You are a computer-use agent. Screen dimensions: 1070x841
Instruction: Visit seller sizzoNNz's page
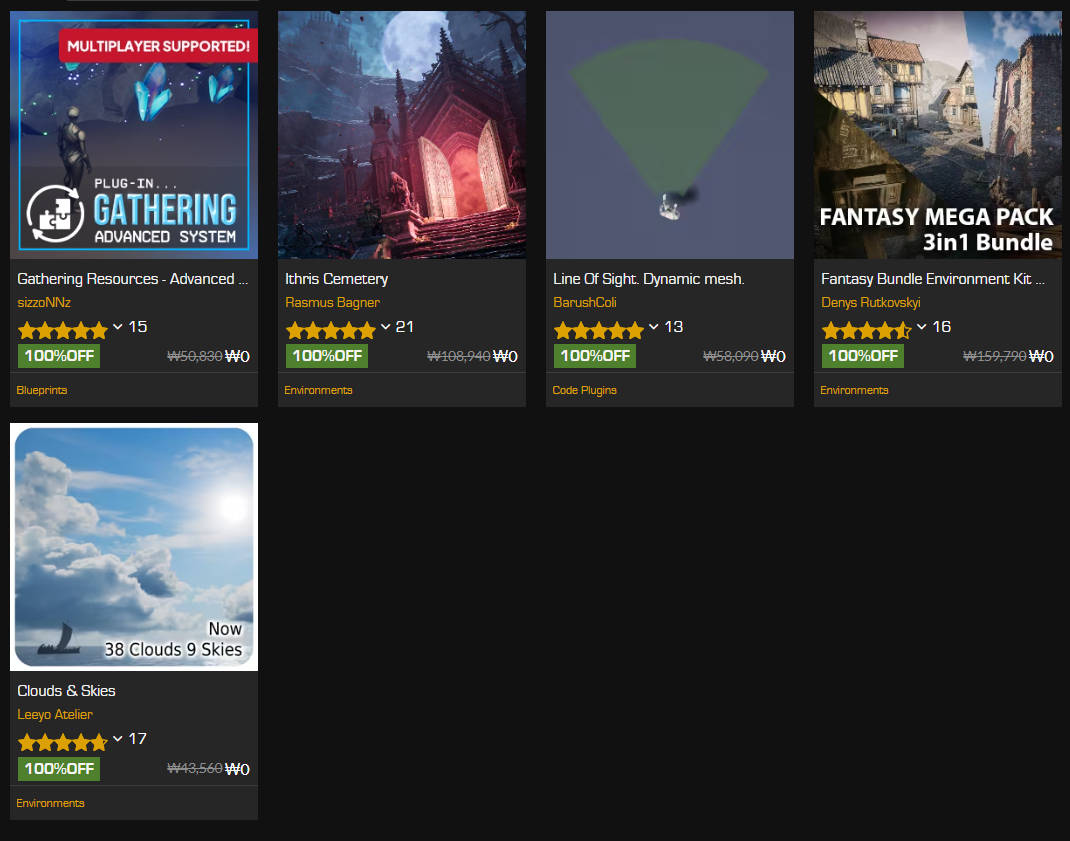[44, 302]
